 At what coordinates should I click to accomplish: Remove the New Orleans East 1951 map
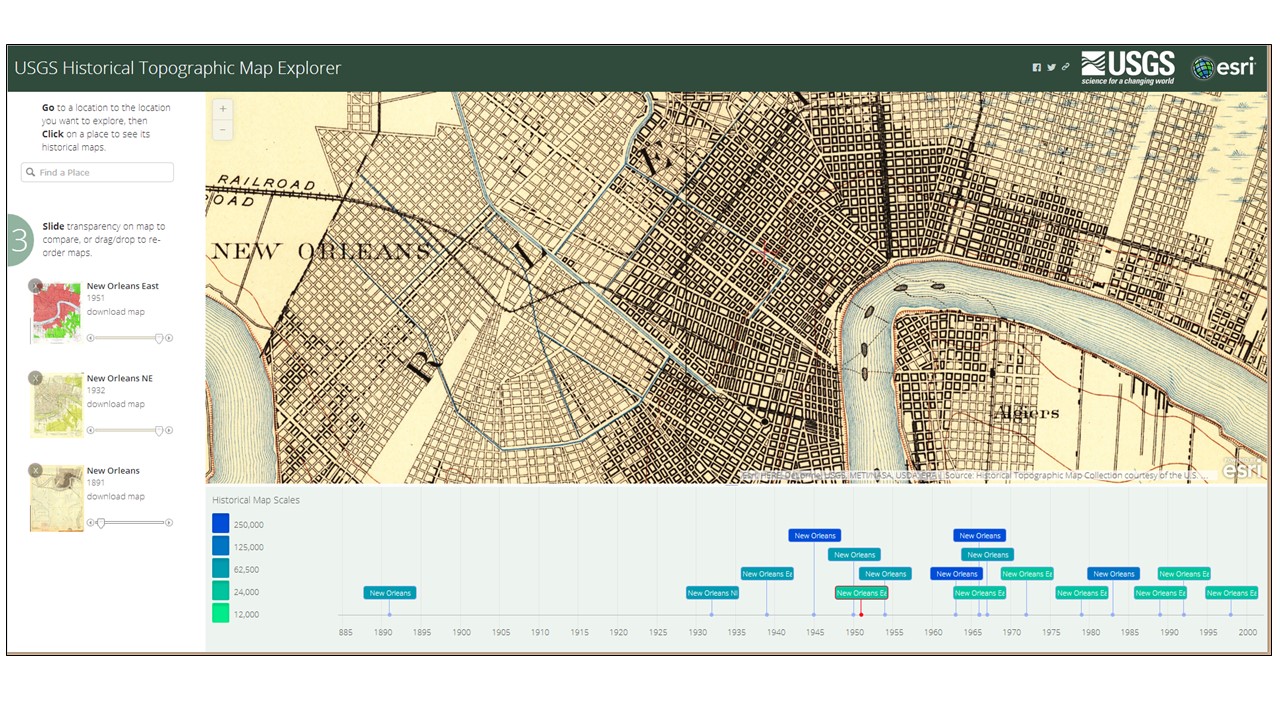pyautogui.click(x=36, y=286)
